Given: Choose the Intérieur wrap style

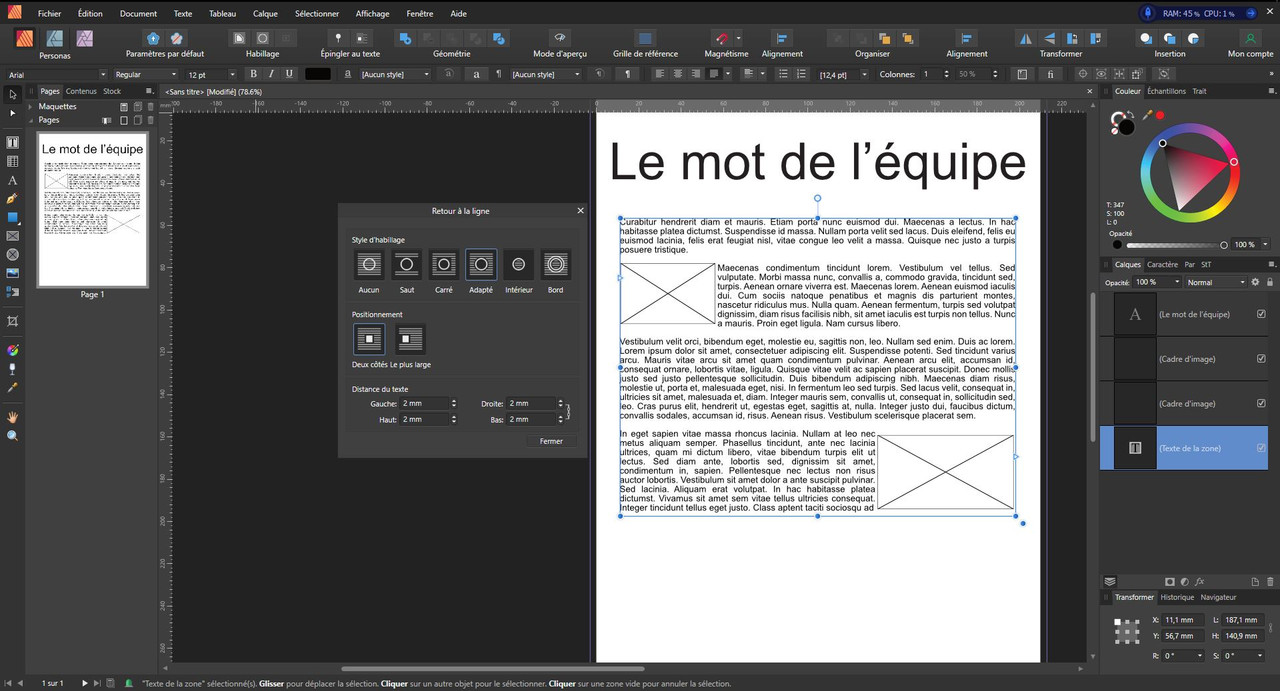Looking at the screenshot, I should [x=518, y=264].
